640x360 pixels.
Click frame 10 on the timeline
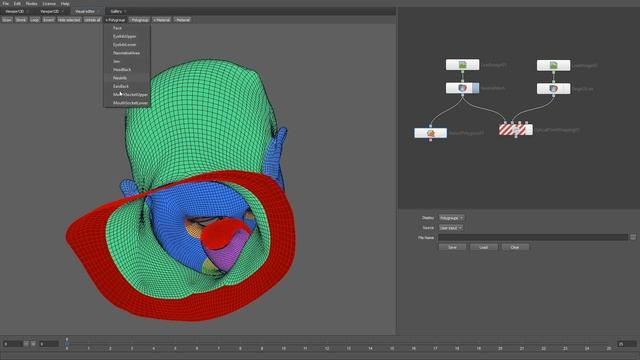283,348
